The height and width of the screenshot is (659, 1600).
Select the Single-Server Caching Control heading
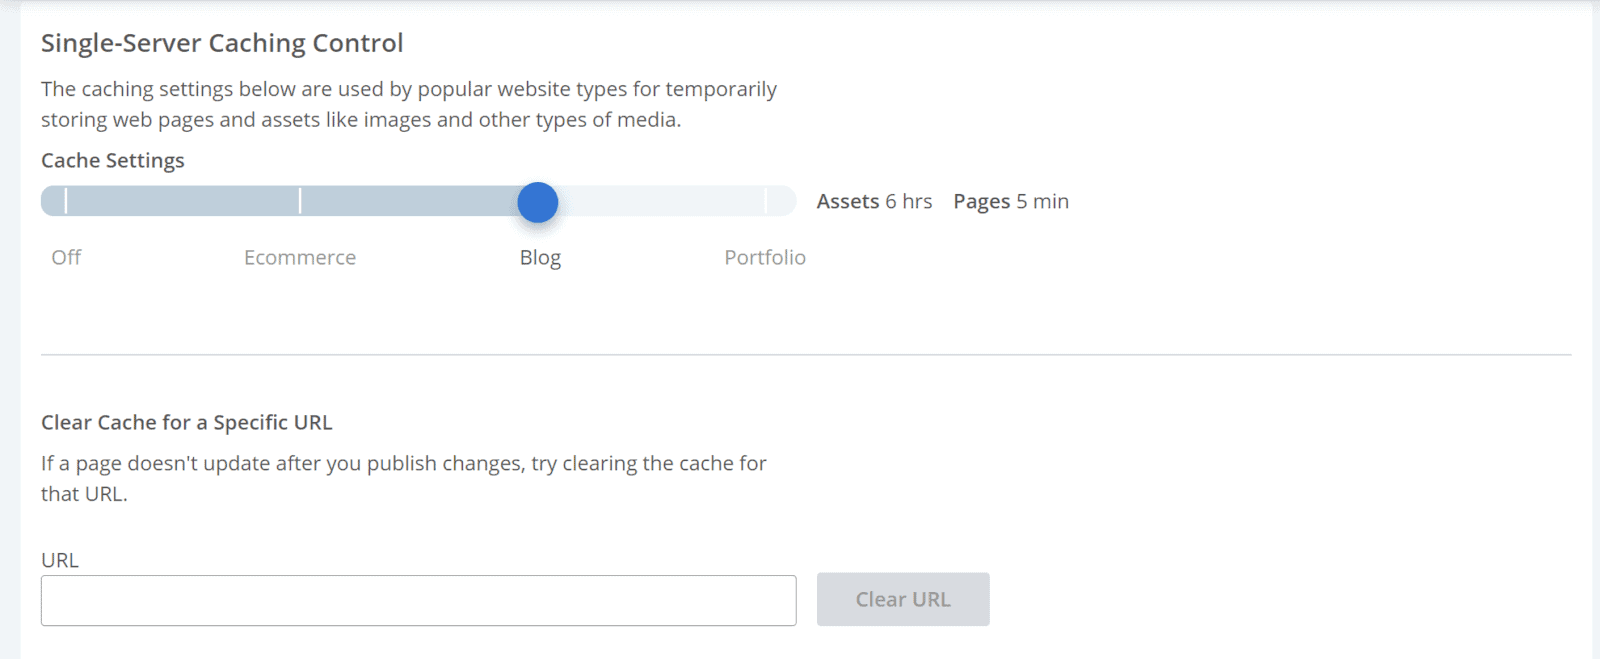(222, 43)
